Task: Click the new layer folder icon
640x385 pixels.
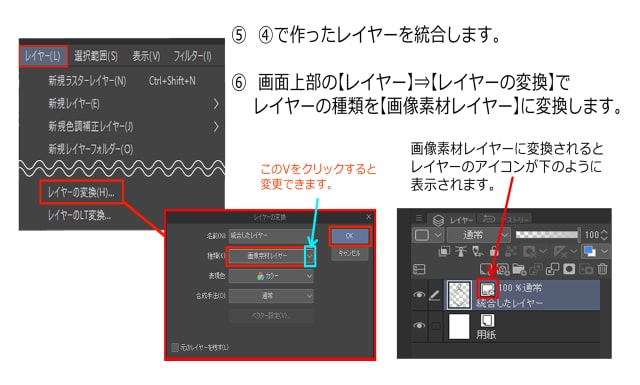Action: coord(519,269)
